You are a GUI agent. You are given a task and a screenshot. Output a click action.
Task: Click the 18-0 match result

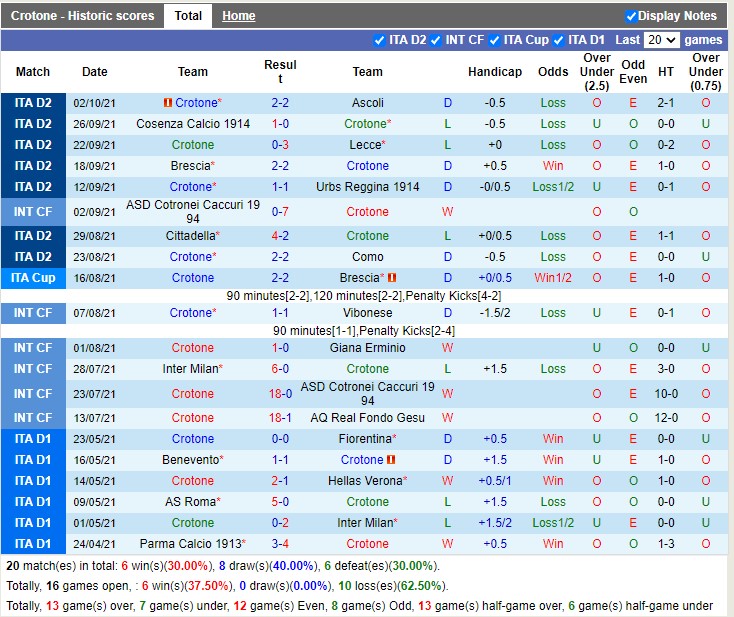click(280, 394)
